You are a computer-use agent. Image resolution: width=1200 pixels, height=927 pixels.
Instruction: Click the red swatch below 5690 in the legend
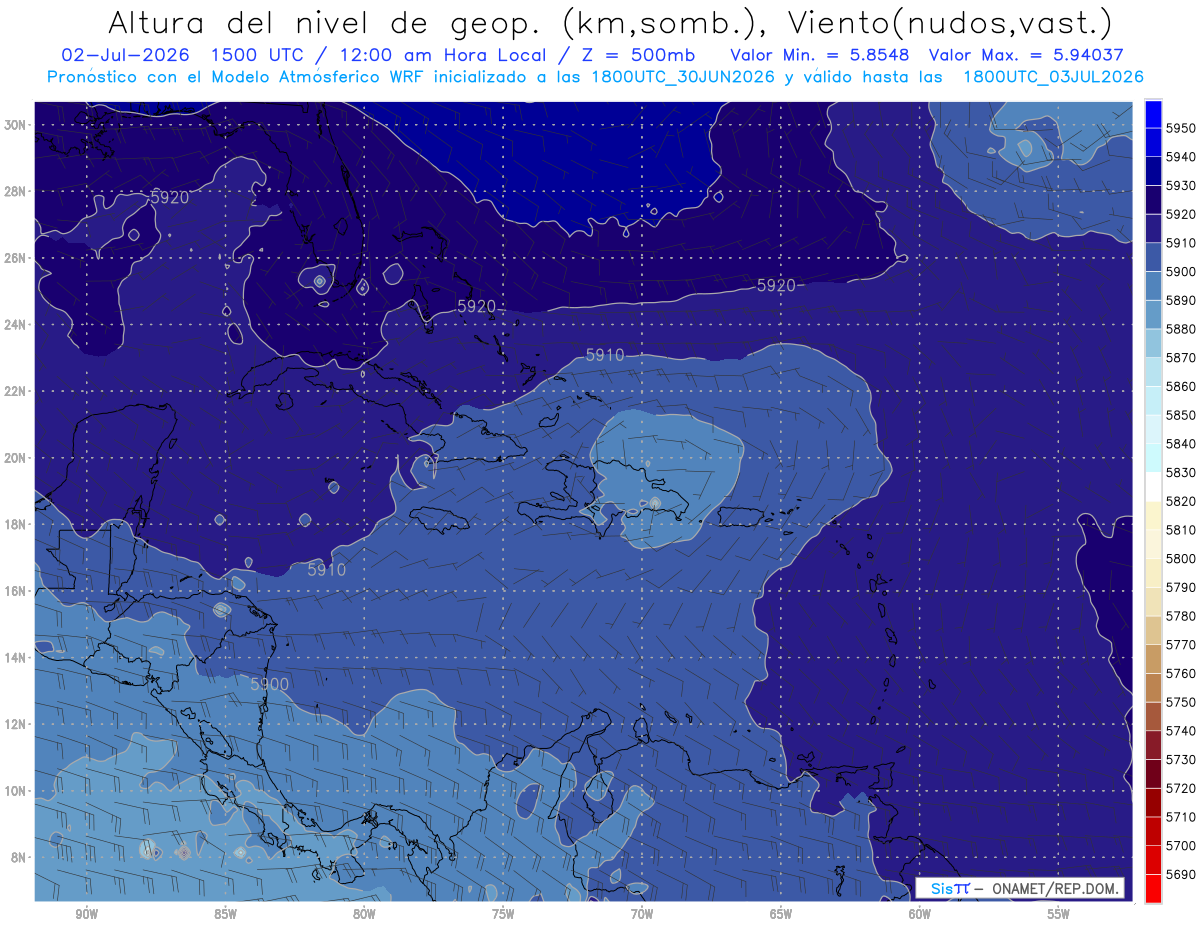tap(1153, 888)
